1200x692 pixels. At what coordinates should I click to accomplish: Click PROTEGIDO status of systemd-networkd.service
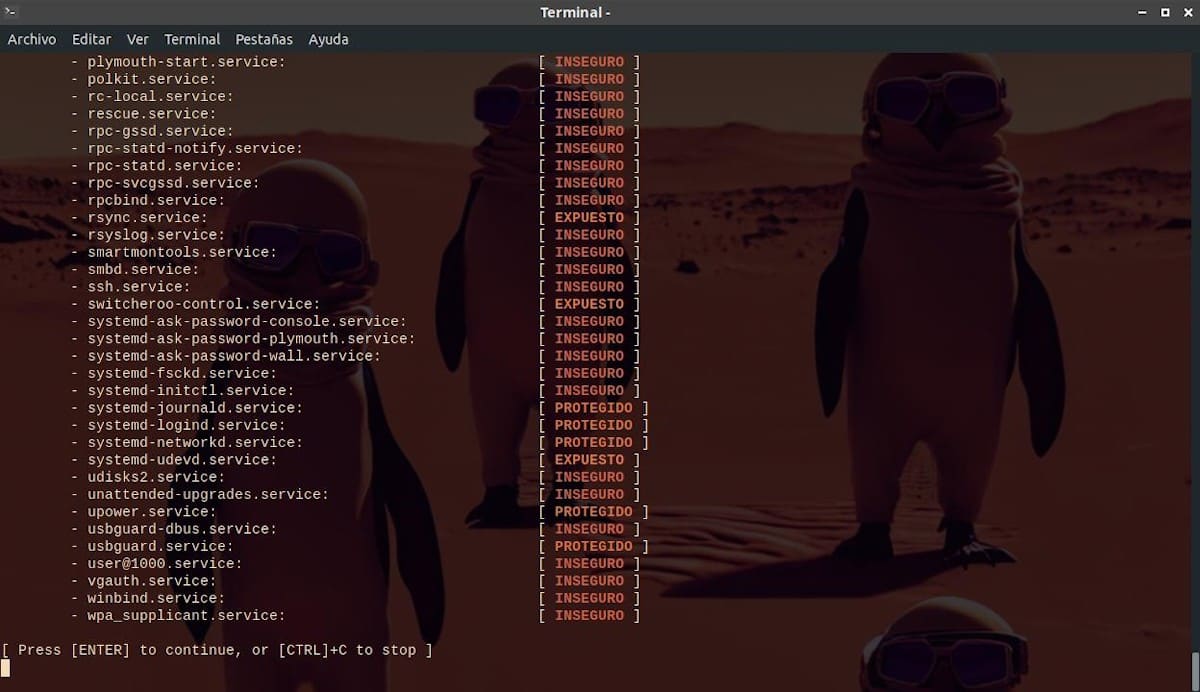(594, 442)
